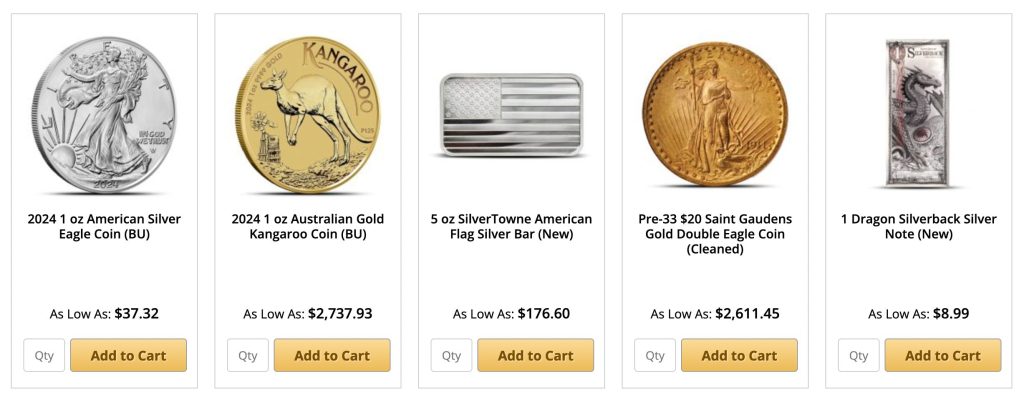
Task: Click the American Silver Eagle coin image
Action: (104, 114)
